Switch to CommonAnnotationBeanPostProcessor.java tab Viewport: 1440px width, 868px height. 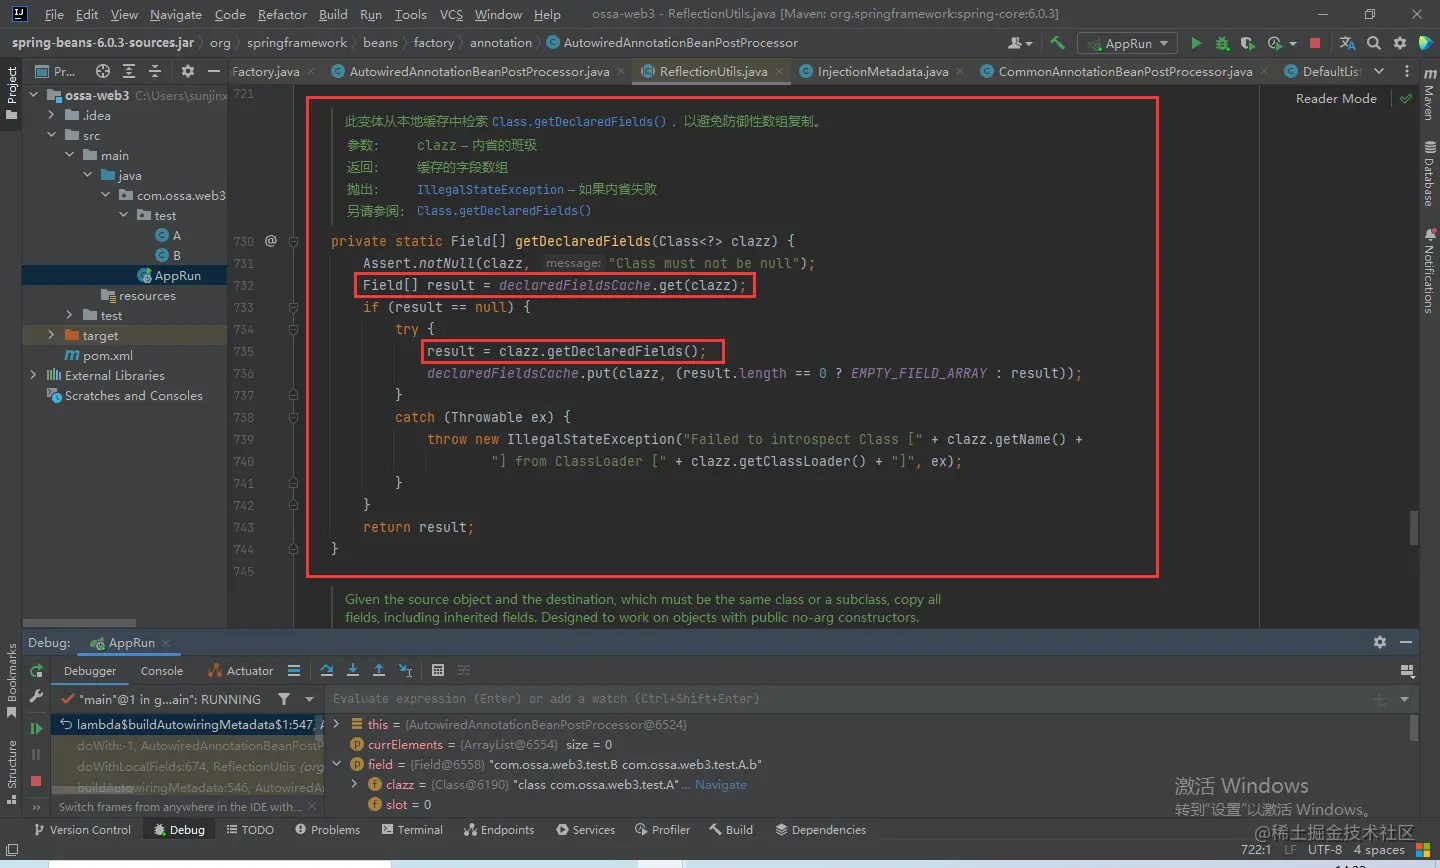pyautogui.click(x=1125, y=71)
